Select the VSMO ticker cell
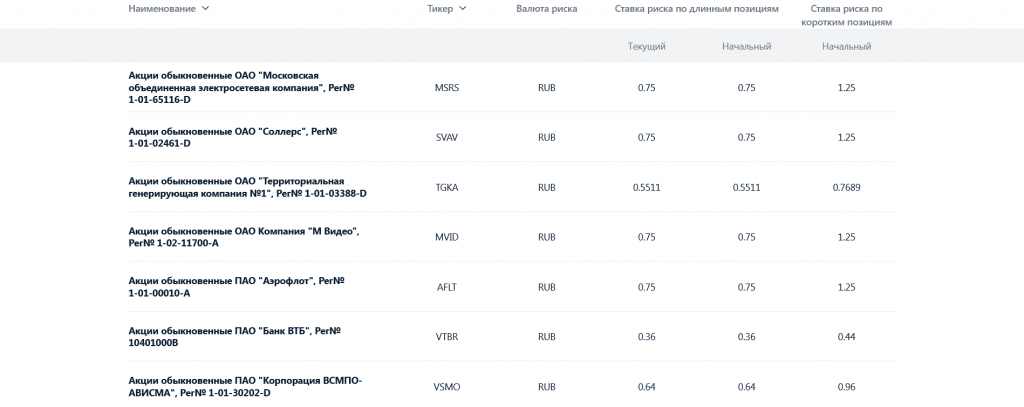This screenshot has width=1024, height=407. (447, 387)
